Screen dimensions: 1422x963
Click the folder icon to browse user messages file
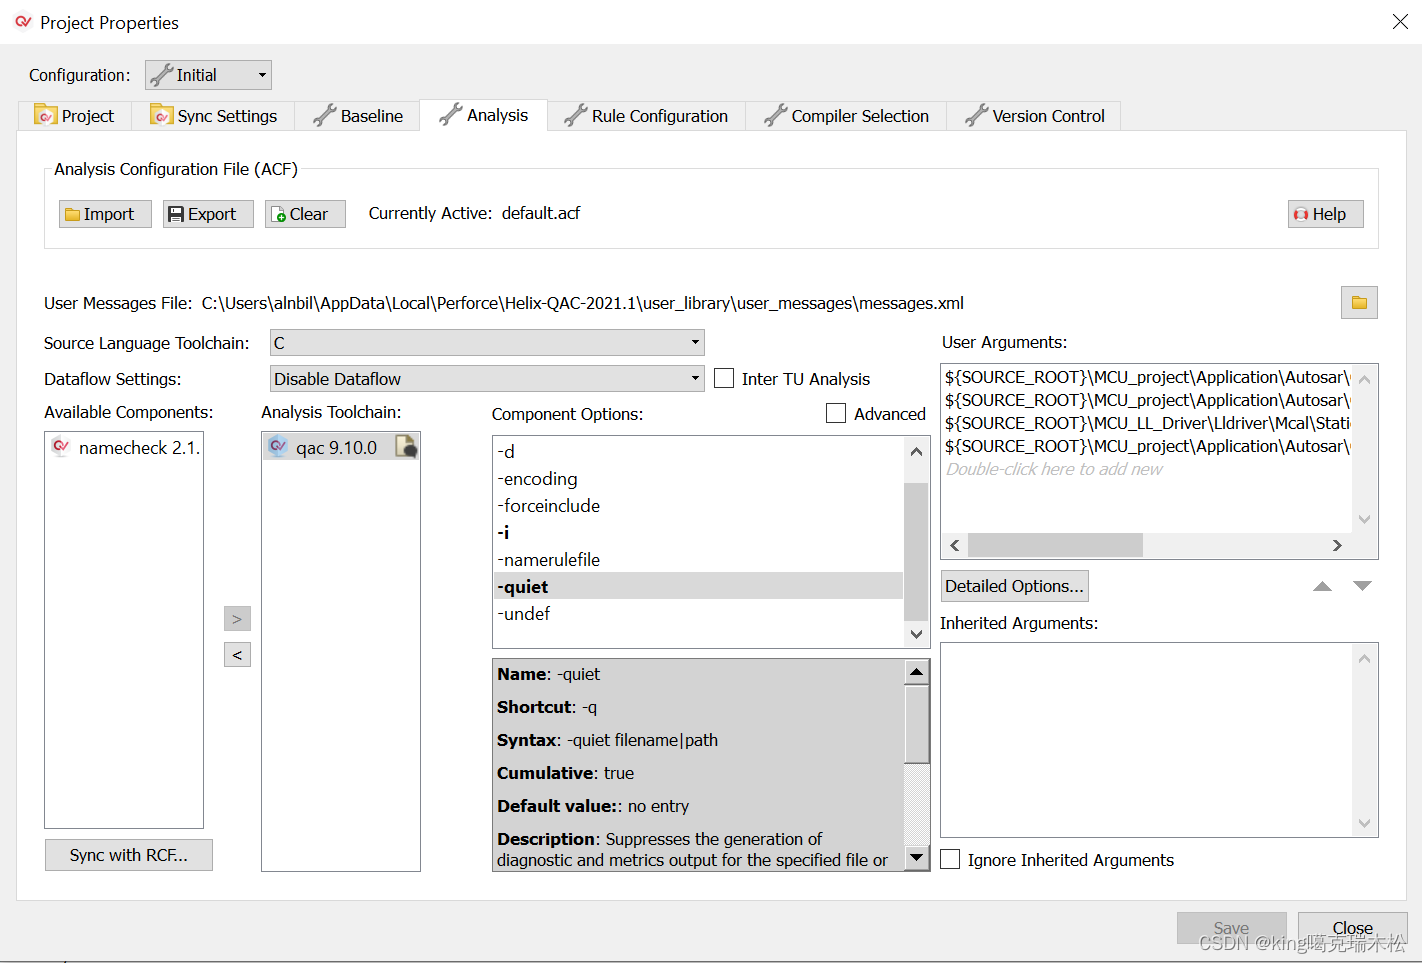tap(1359, 302)
